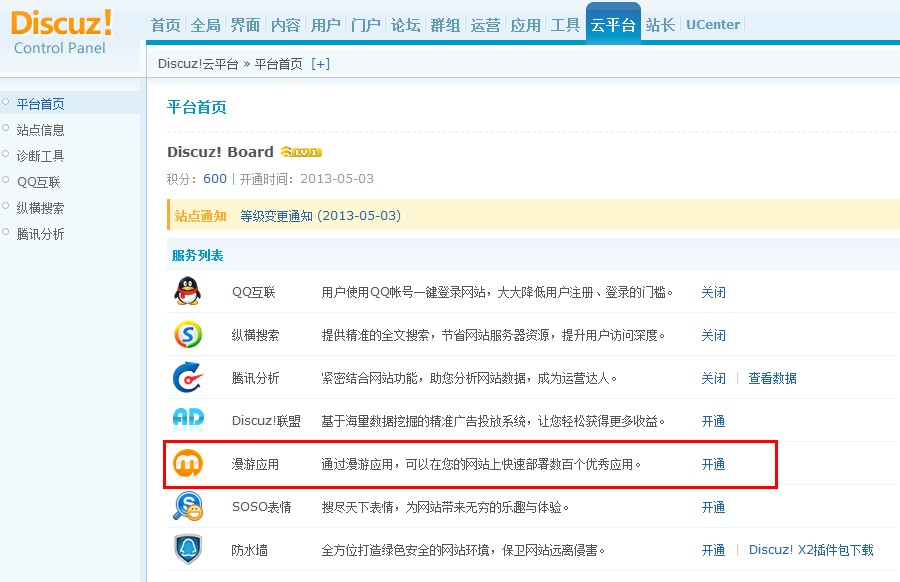Open the 论坛 top menu
The width and height of the screenshot is (900, 582).
coord(405,25)
